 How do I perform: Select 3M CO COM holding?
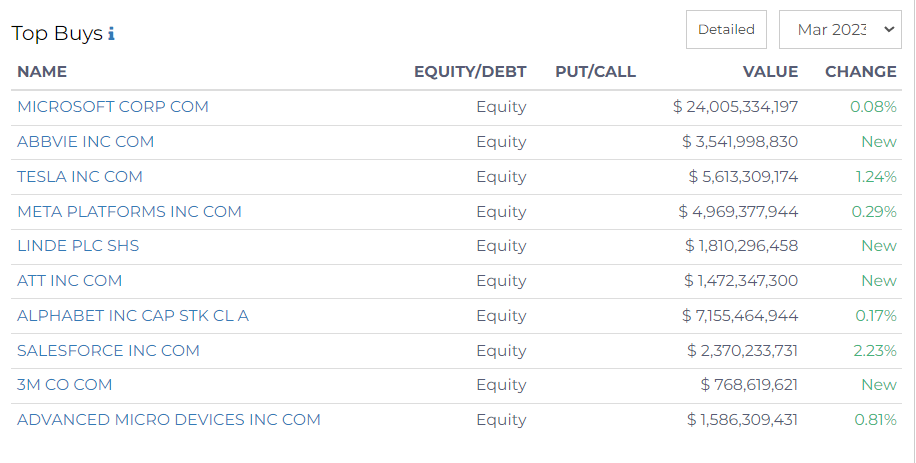point(64,385)
